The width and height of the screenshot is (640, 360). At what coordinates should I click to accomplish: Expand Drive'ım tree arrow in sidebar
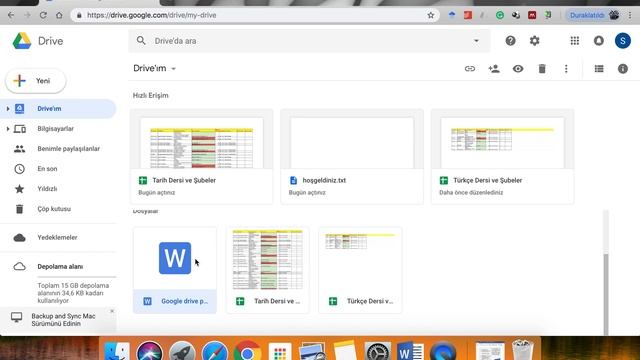click(x=7, y=109)
